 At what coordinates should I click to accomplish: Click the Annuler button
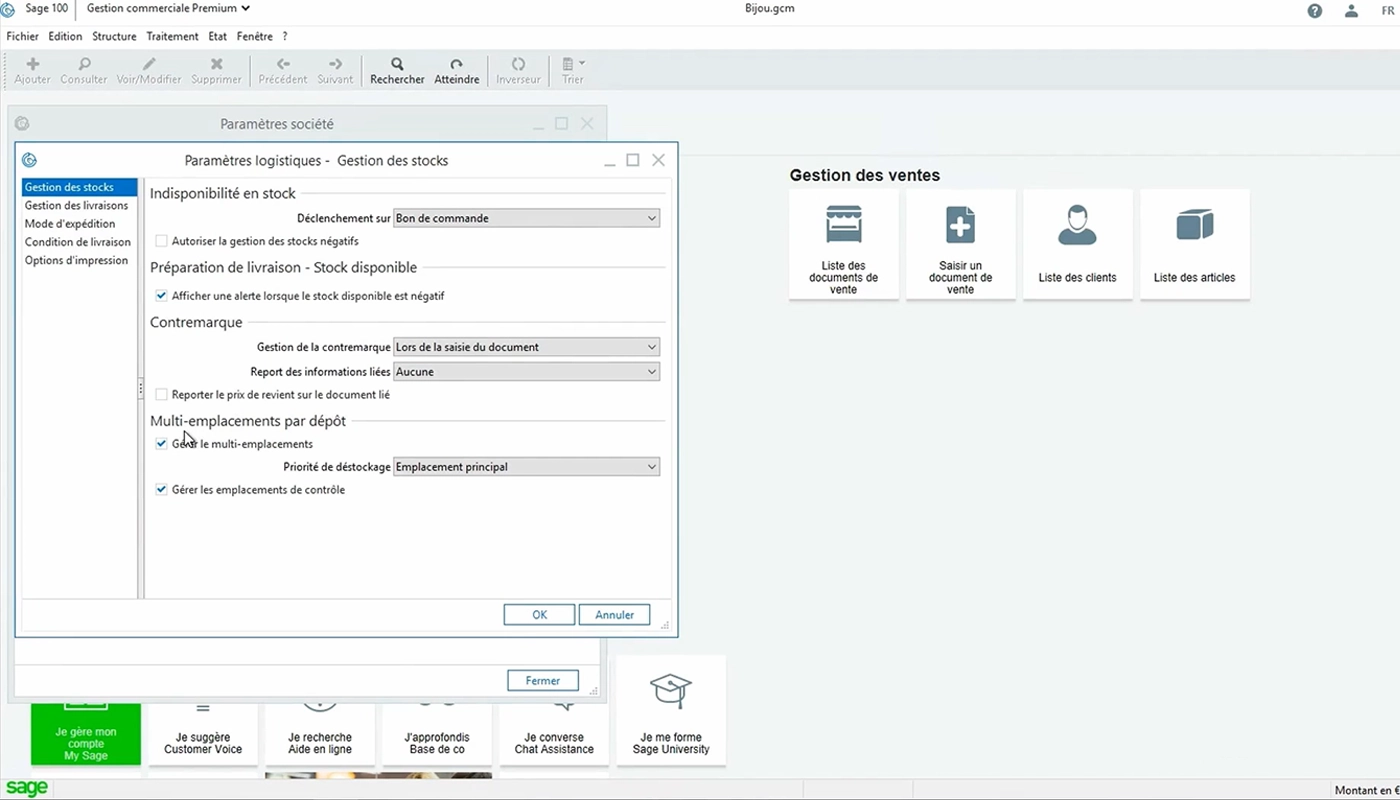[614, 615]
